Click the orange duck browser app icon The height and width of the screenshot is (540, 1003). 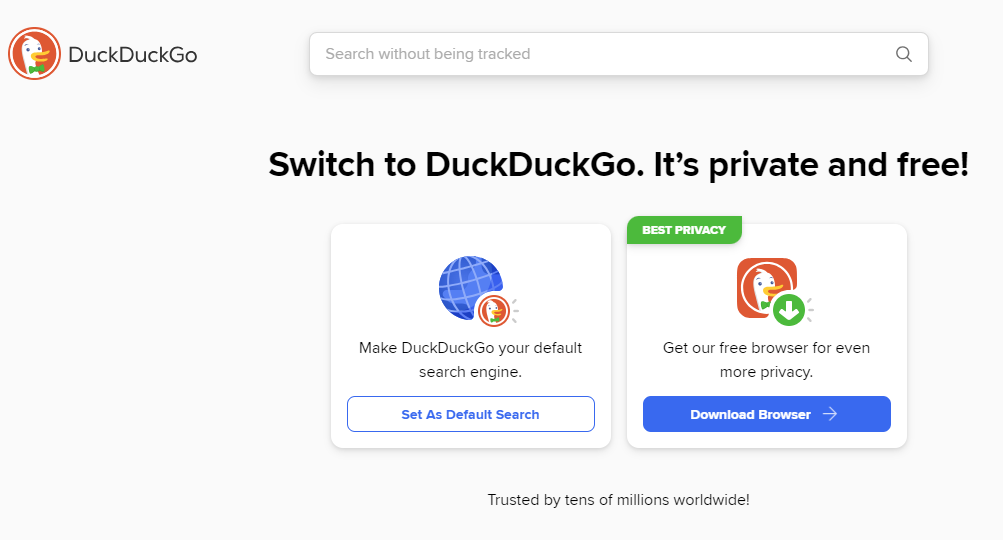[x=766, y=288]
